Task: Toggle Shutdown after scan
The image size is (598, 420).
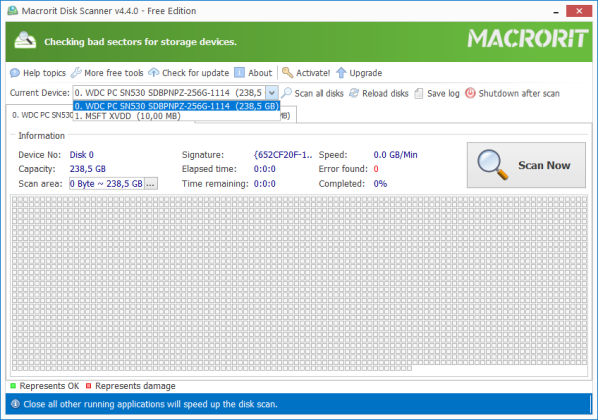Action: click(x=512, y=93)
